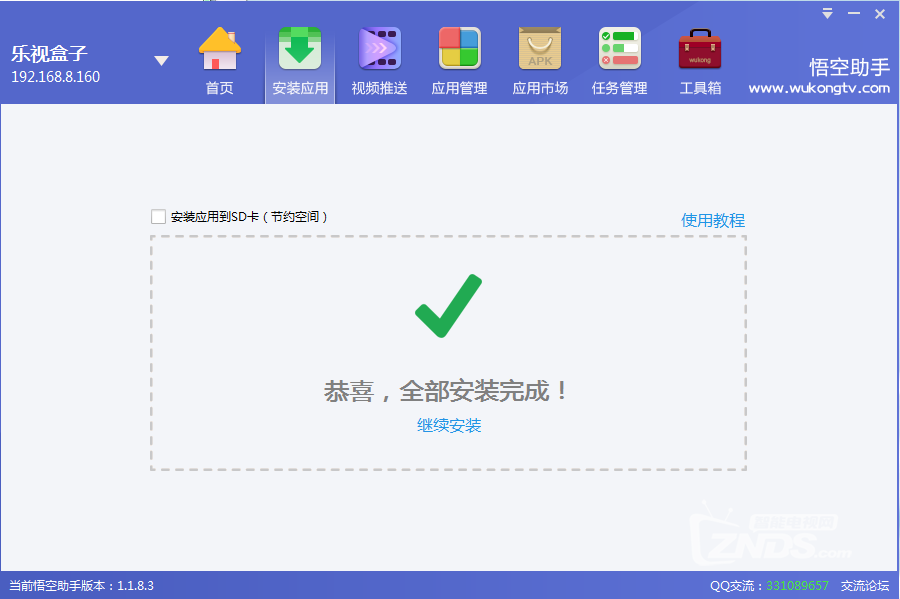Viewport: 900px width, 599px height.
Task: Open the 工具箱 toolbox icon
Action: tap(700, 49)
